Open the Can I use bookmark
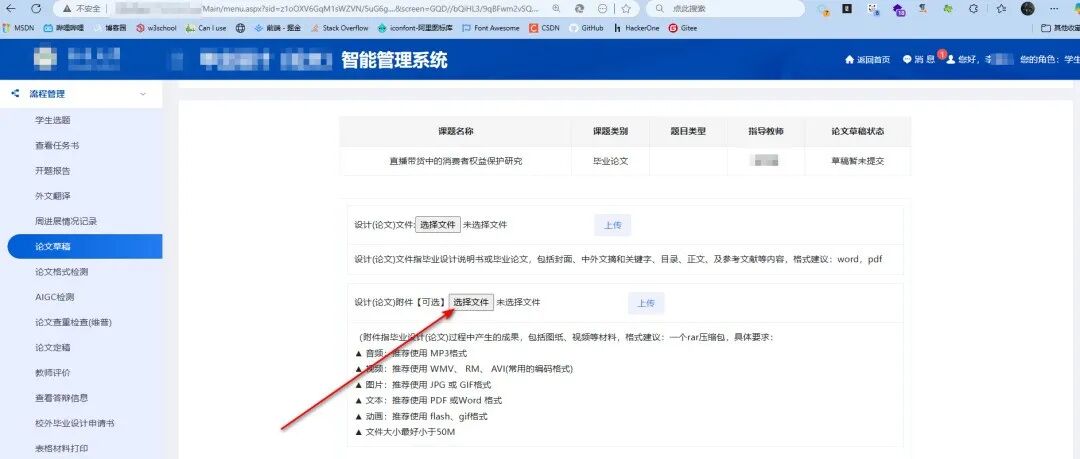Viewport: 1080px width, 459px height. [206, 28]
